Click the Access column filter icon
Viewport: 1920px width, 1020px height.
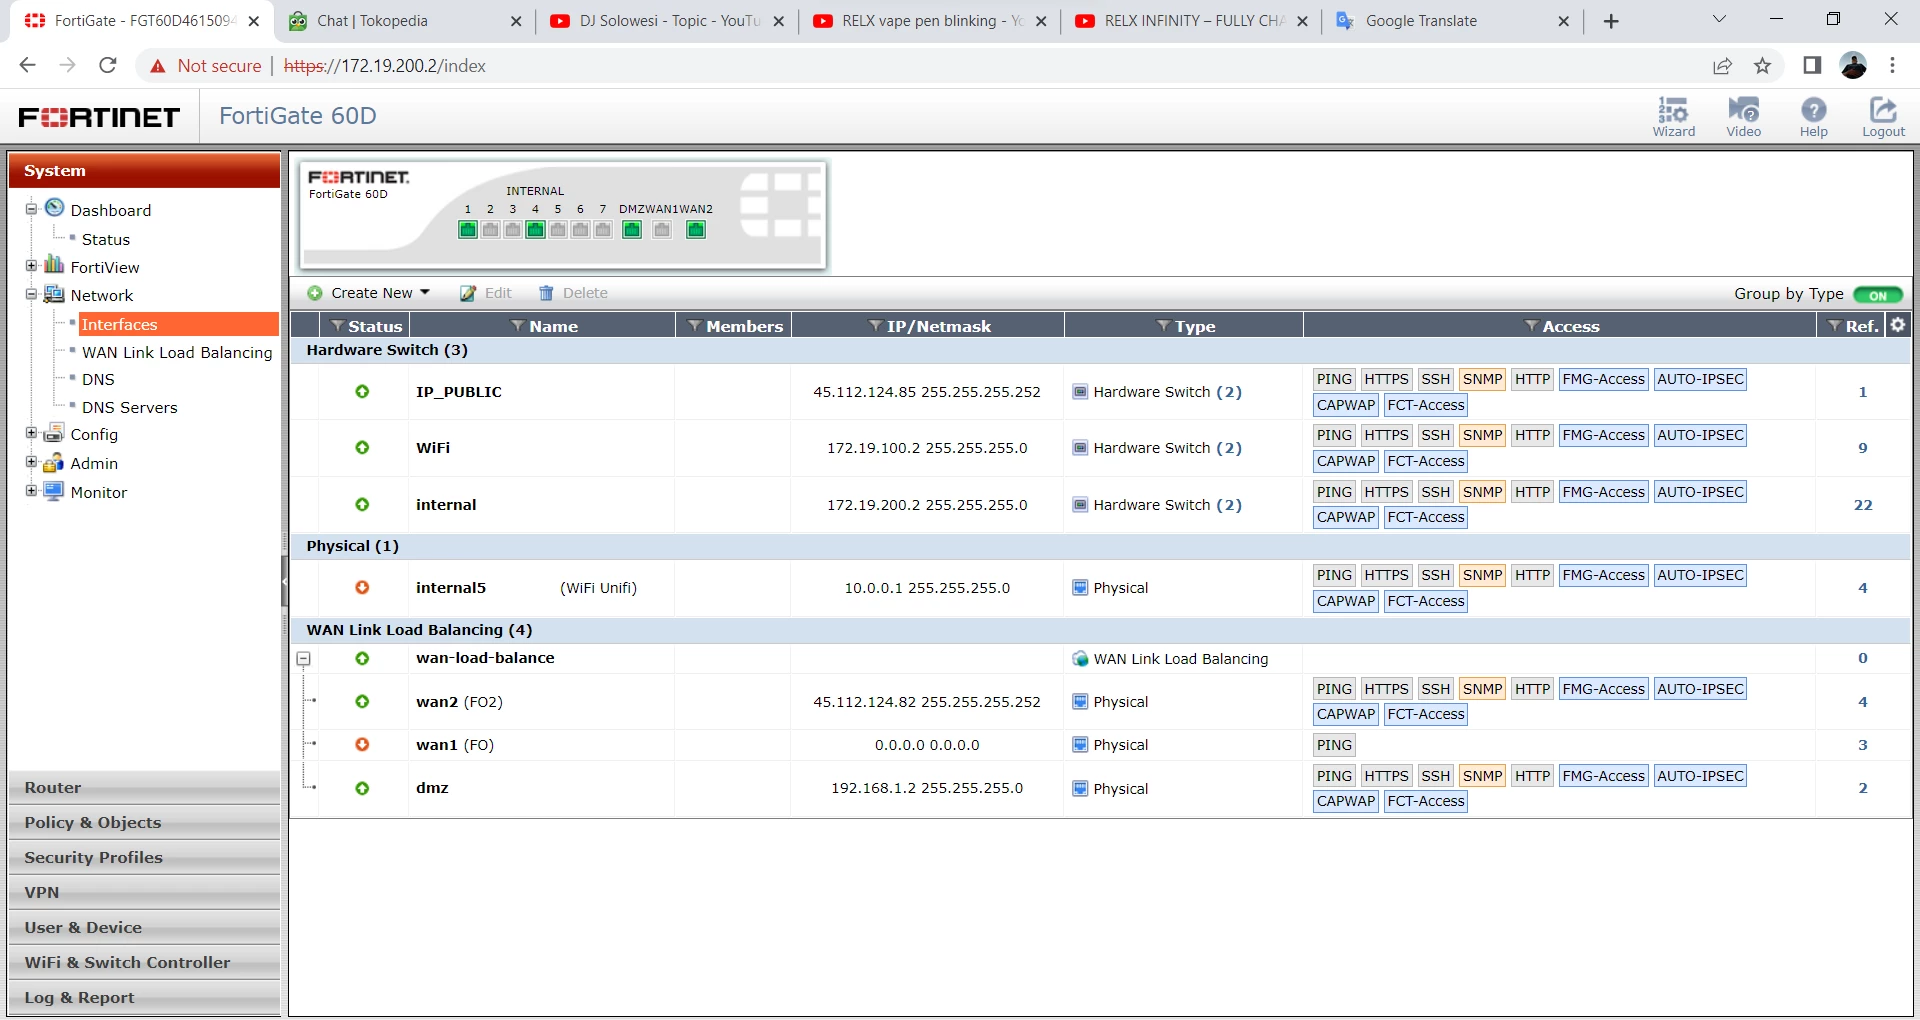pos(1531,326)
